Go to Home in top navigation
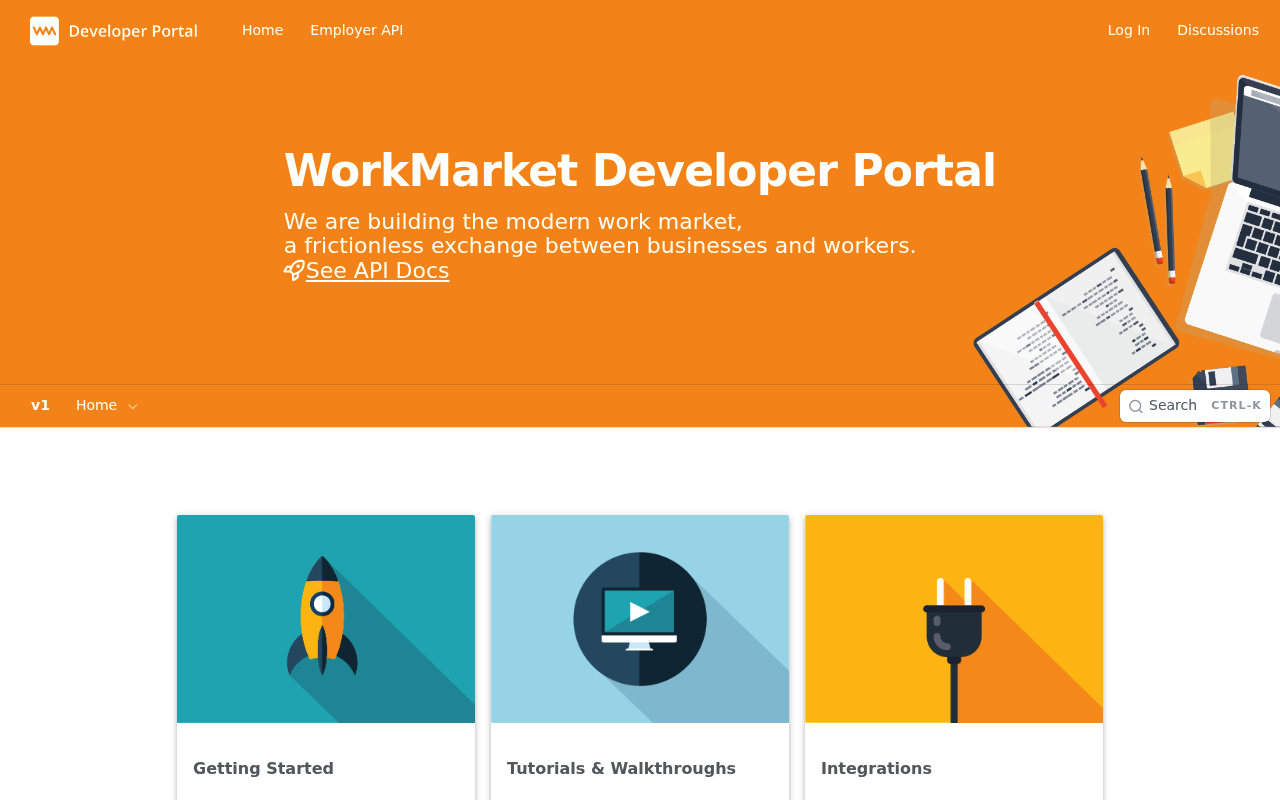The image size is (1280, 800). [262, 30]
